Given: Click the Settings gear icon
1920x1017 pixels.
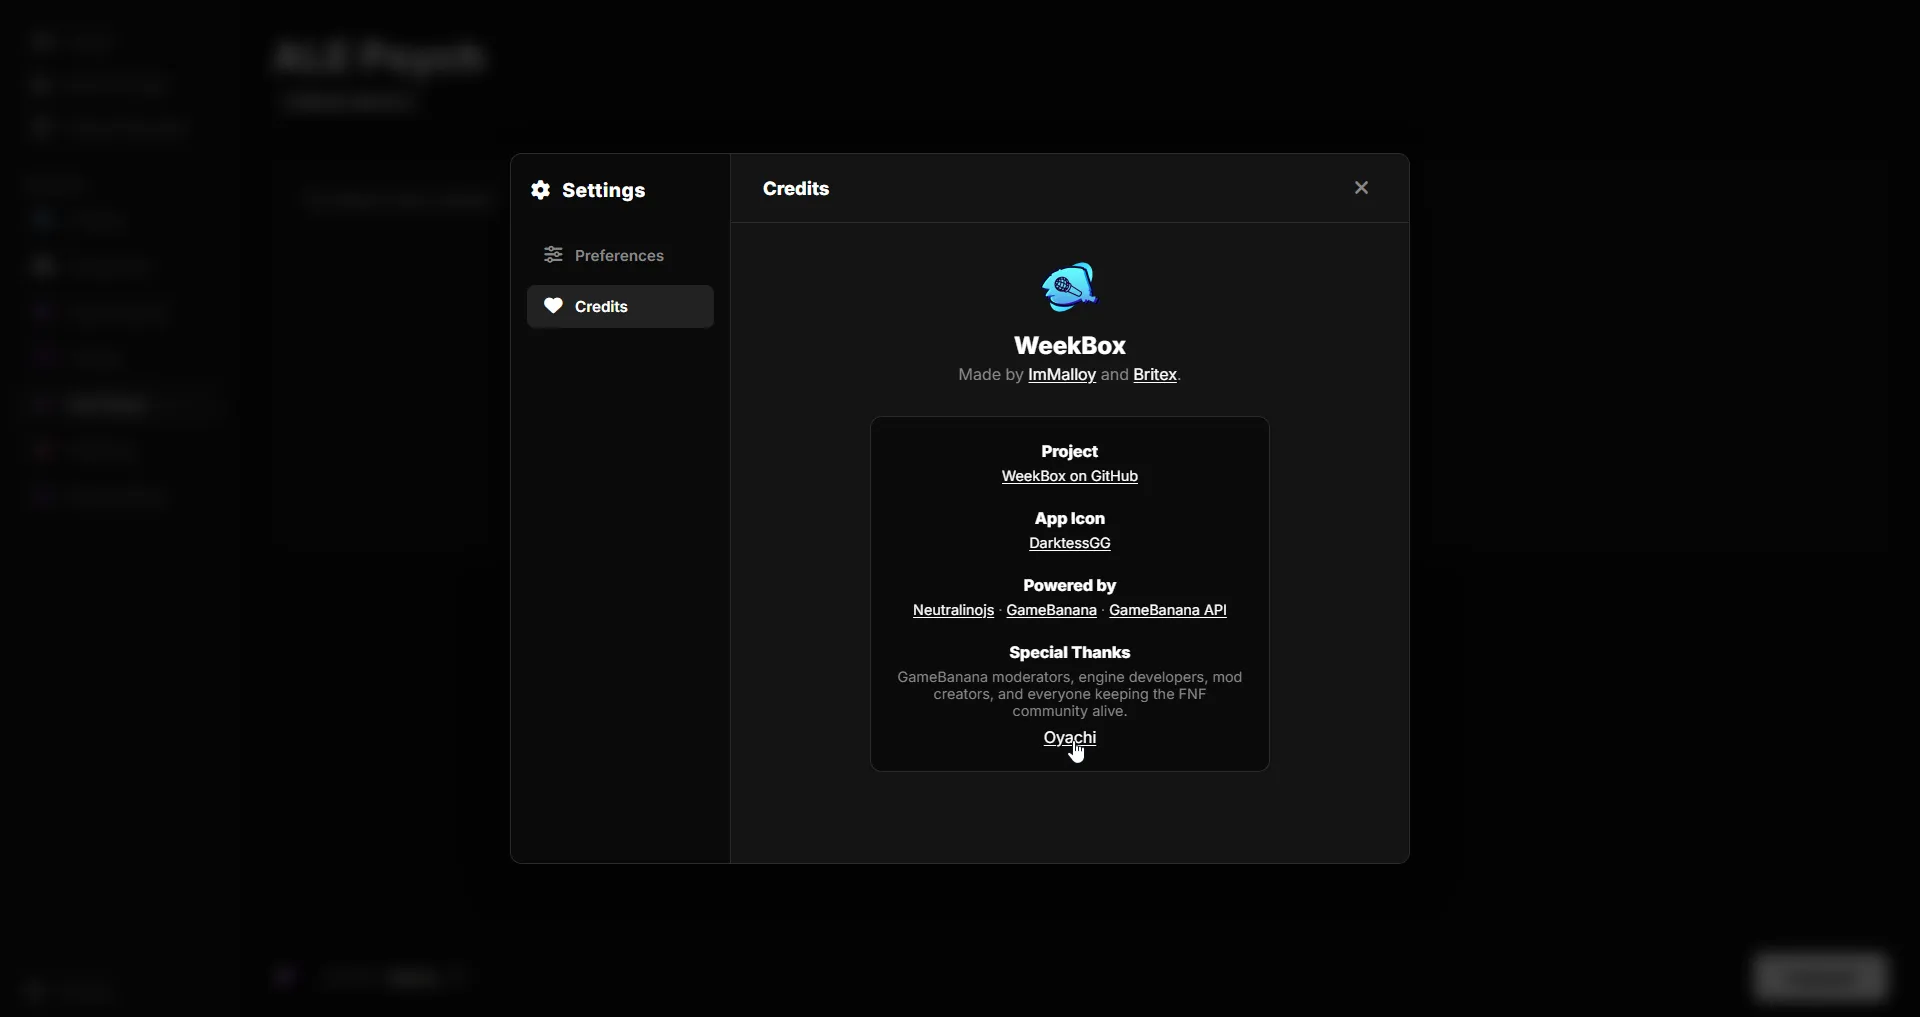Looking at the screenshot, I should coord(541,190).
